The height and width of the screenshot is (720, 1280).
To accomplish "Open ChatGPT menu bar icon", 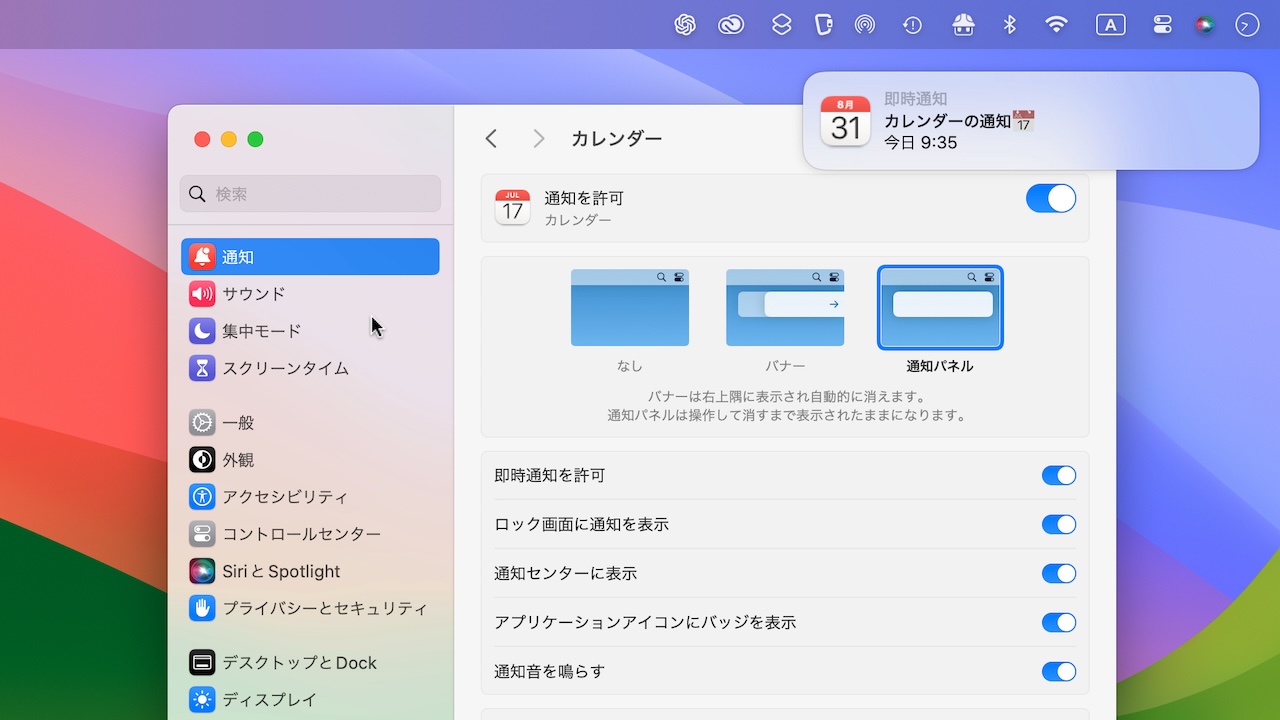I will (685, 25).
